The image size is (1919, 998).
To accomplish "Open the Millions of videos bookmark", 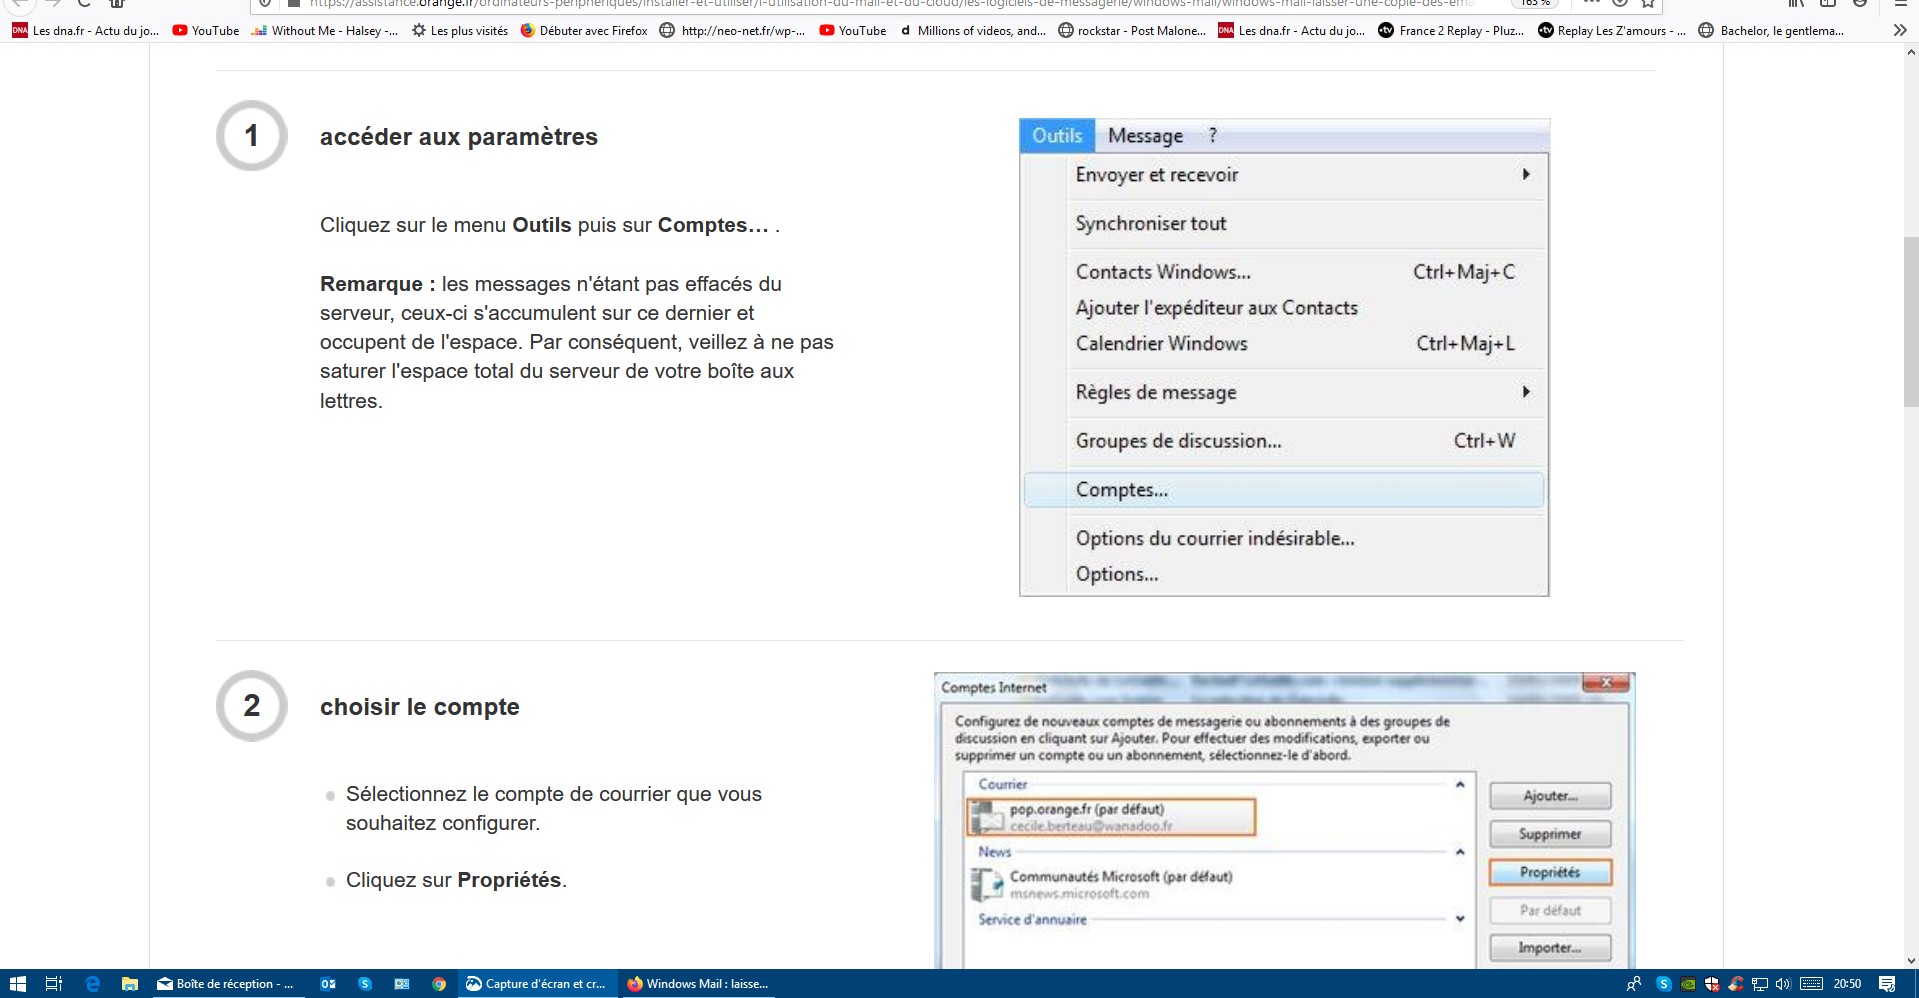I will (973, 31).
